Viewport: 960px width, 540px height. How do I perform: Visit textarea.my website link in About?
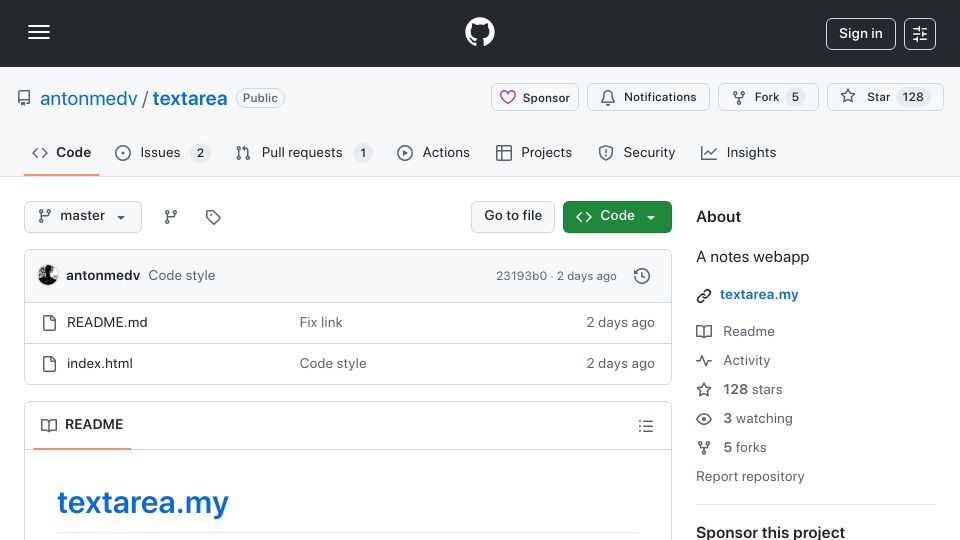coord(759,294)
